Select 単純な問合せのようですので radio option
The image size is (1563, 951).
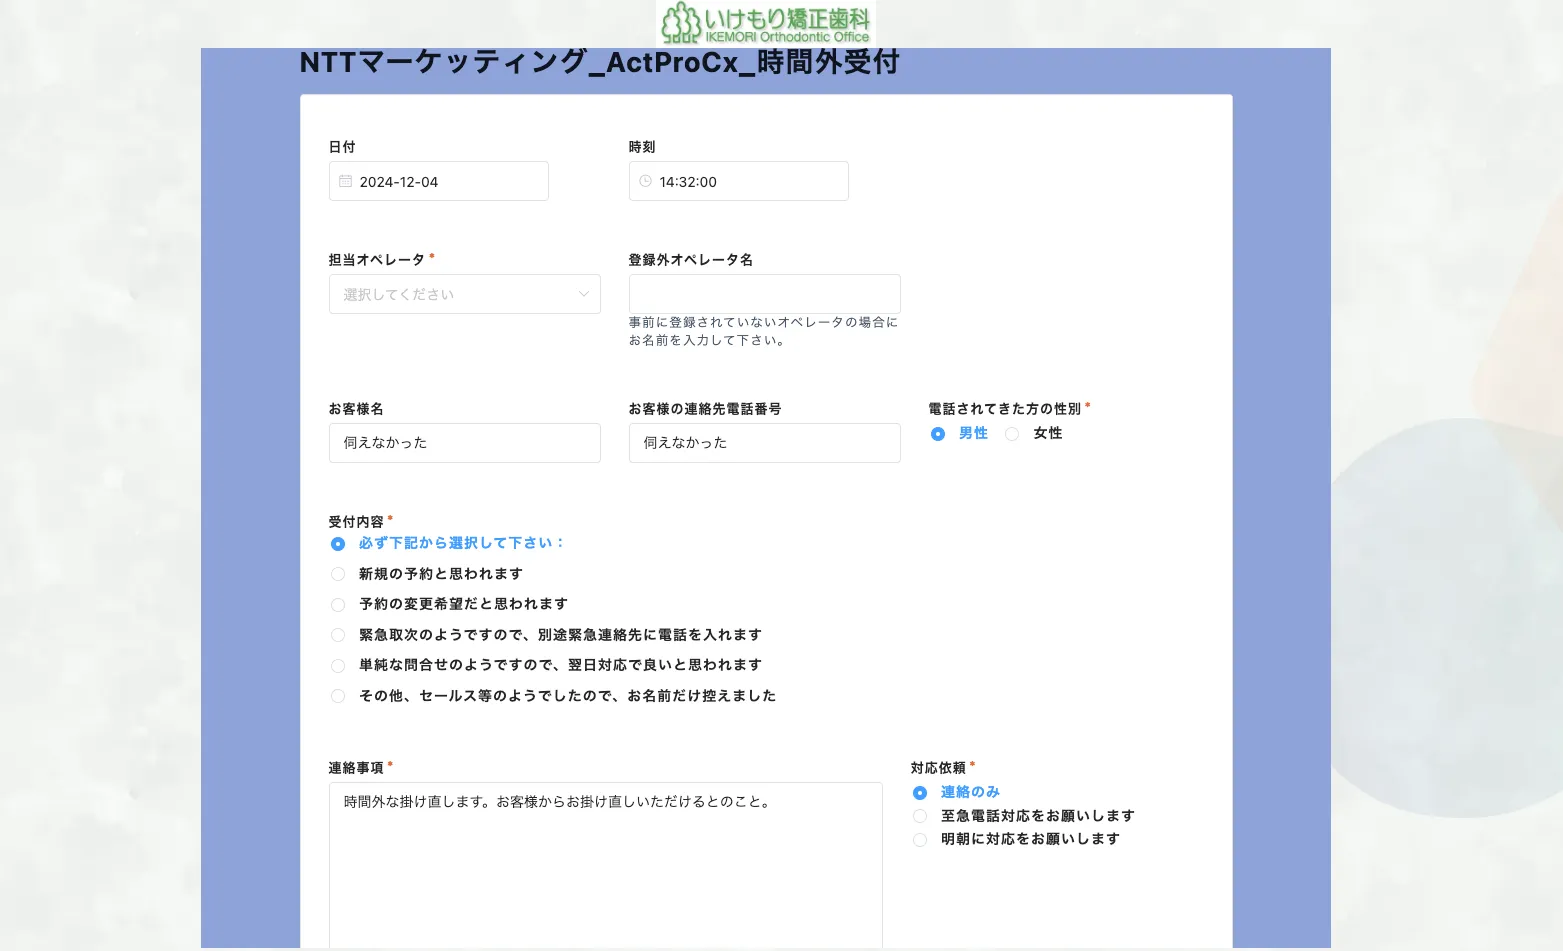[x=338, y=666]
